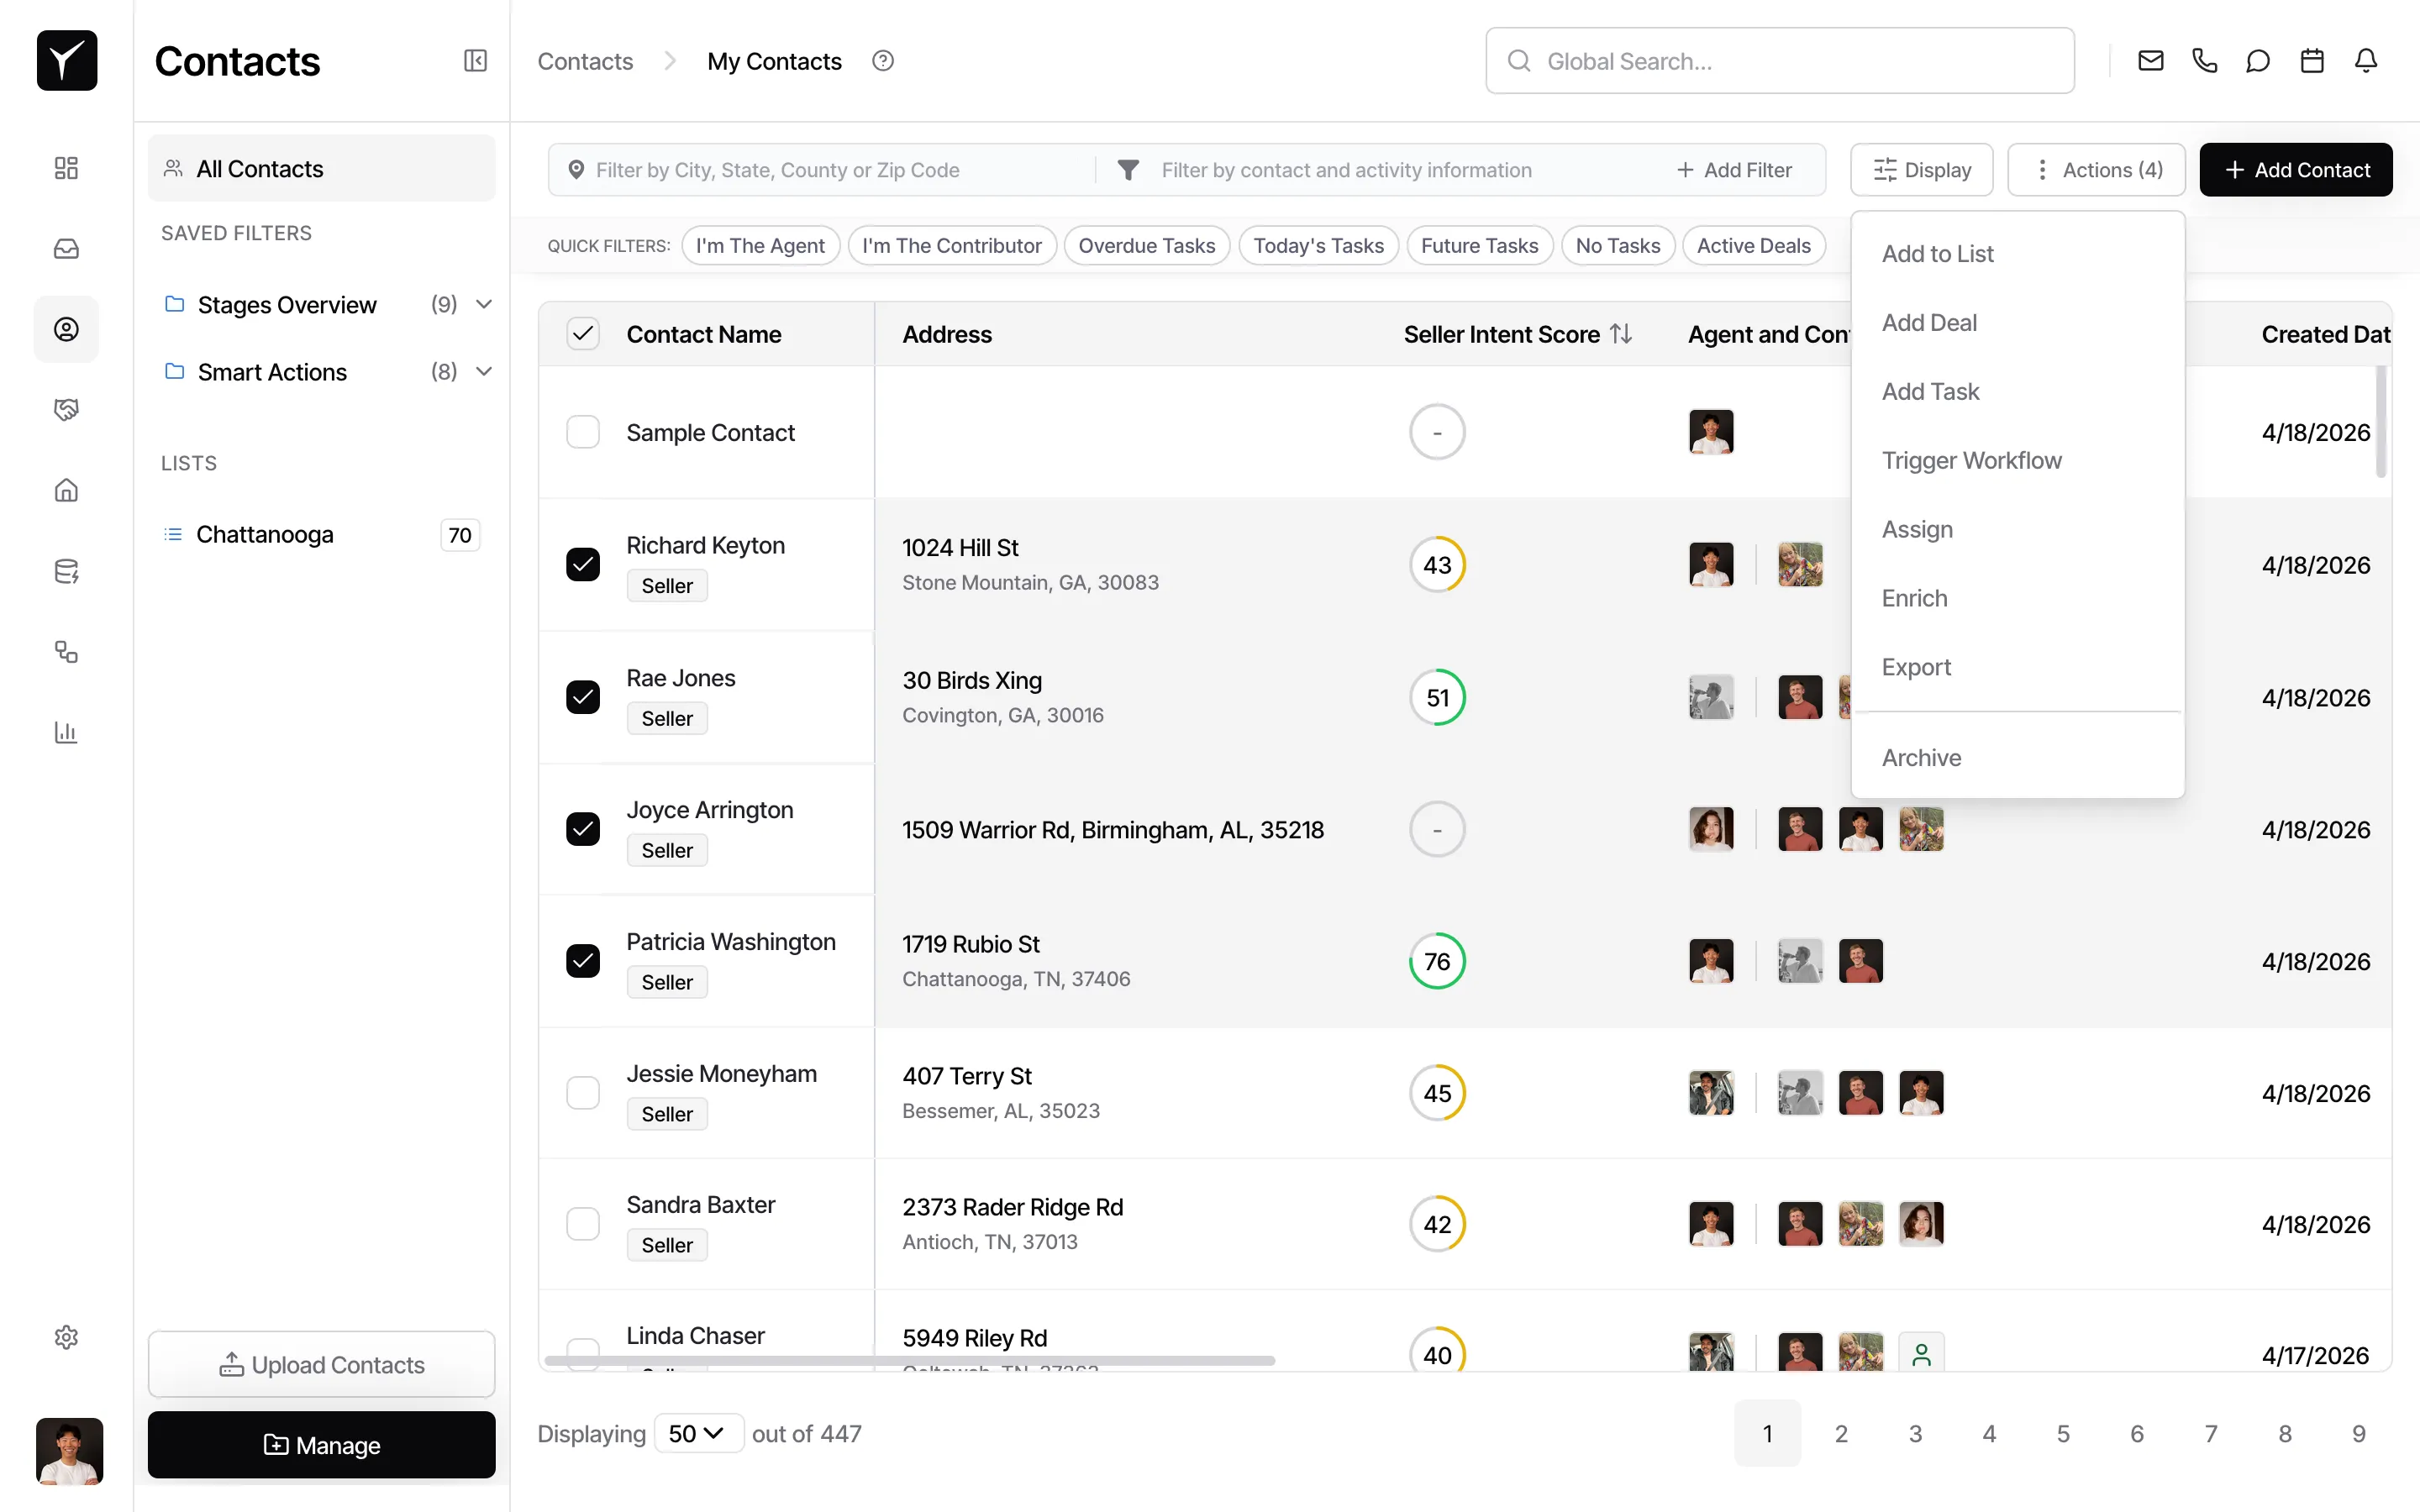Open the Email icon in the top bar
2420x1512 pixels.
point(2150,60)
